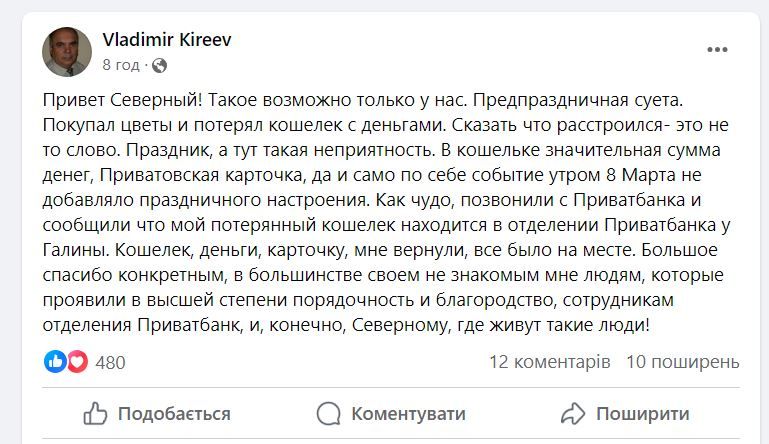Viewport: 769px width, 444px height.
Task: Show who reacted via the 480 count
Action: pos(110,362)
